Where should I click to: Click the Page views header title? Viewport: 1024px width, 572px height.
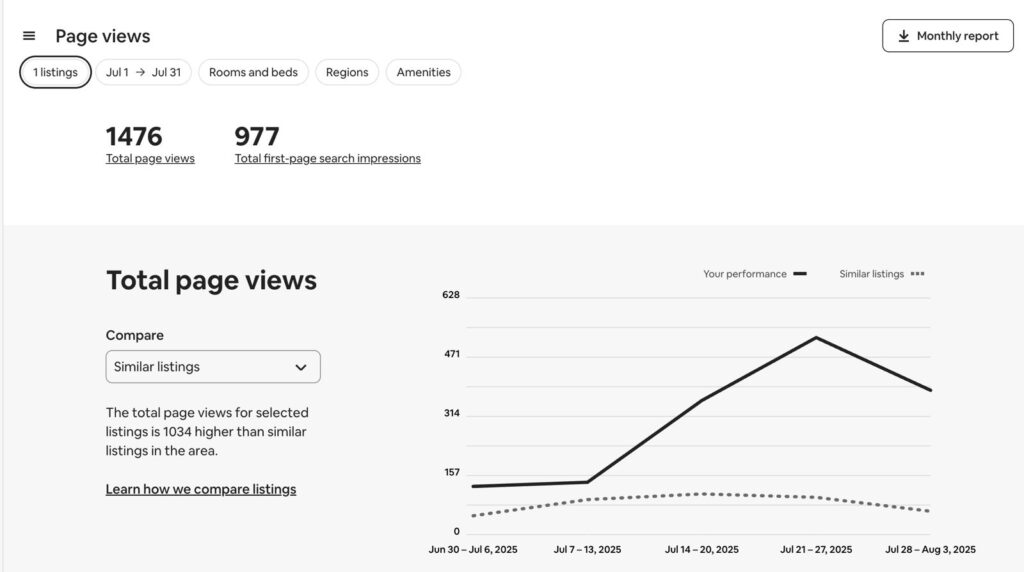[x=102, y=36]
